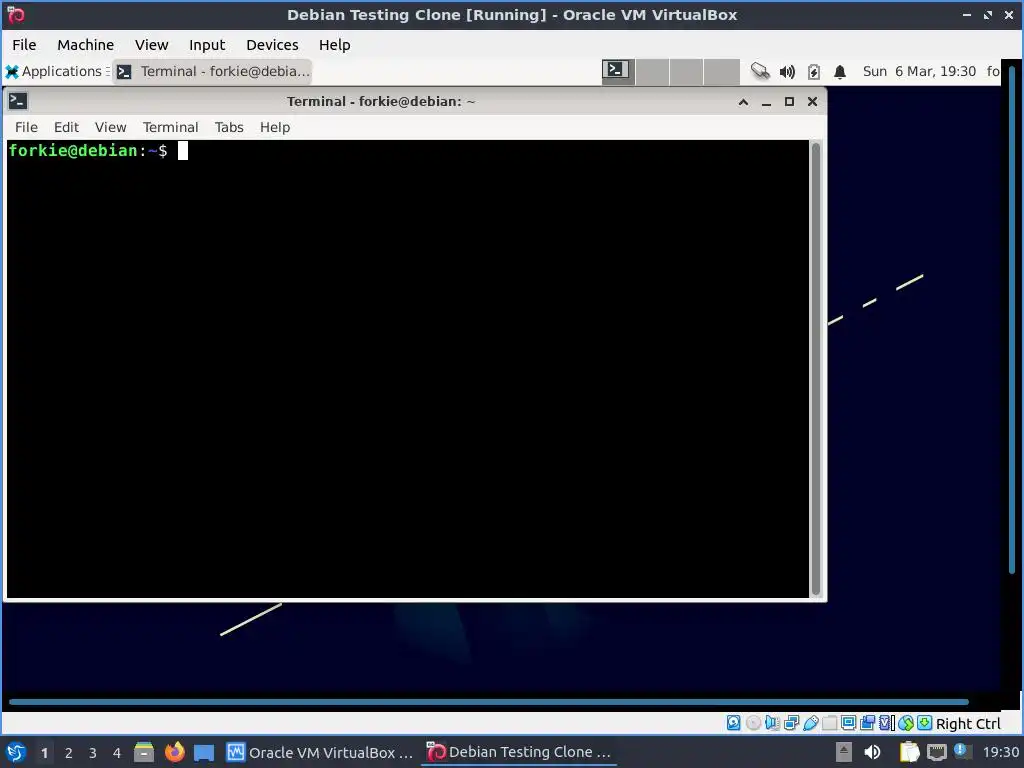Screen dimensions: 1024x768
Task: Click the guest panel volume icon
Action: pos(787,72)
